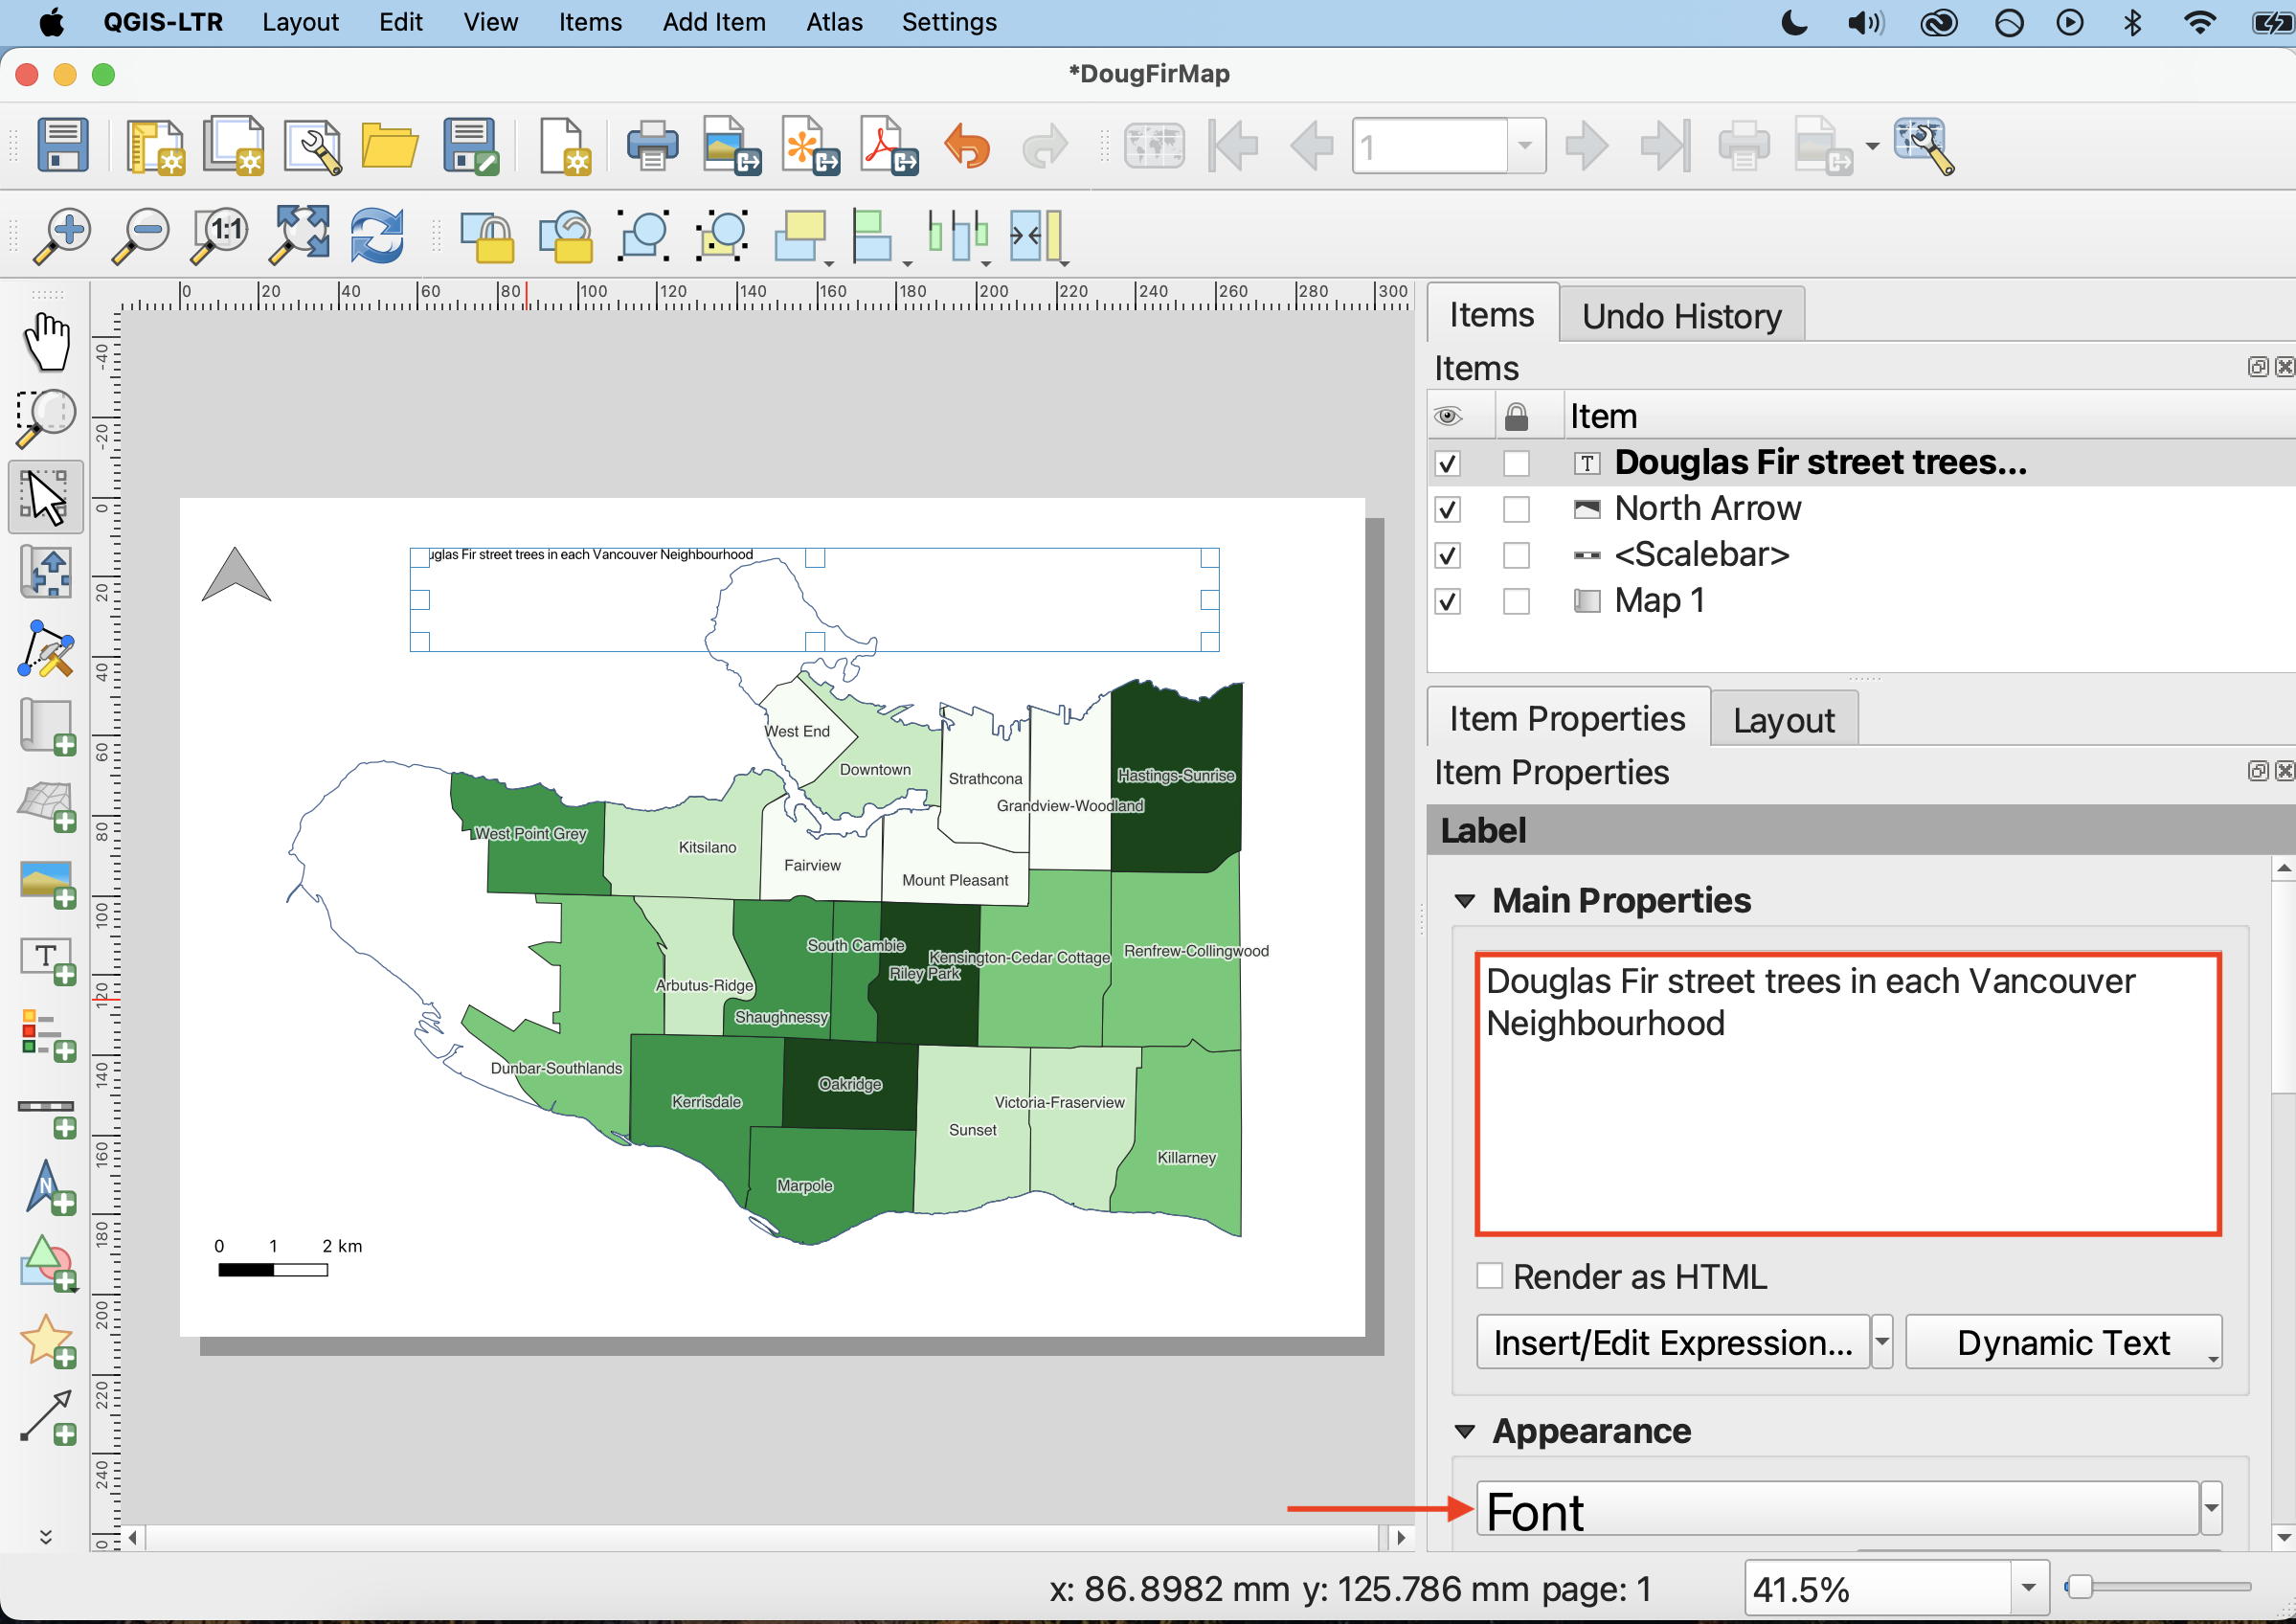Collapse the Main Properties section
The height and width of the screenshot is (1624, 2296).
click(x=1465, y=901)
